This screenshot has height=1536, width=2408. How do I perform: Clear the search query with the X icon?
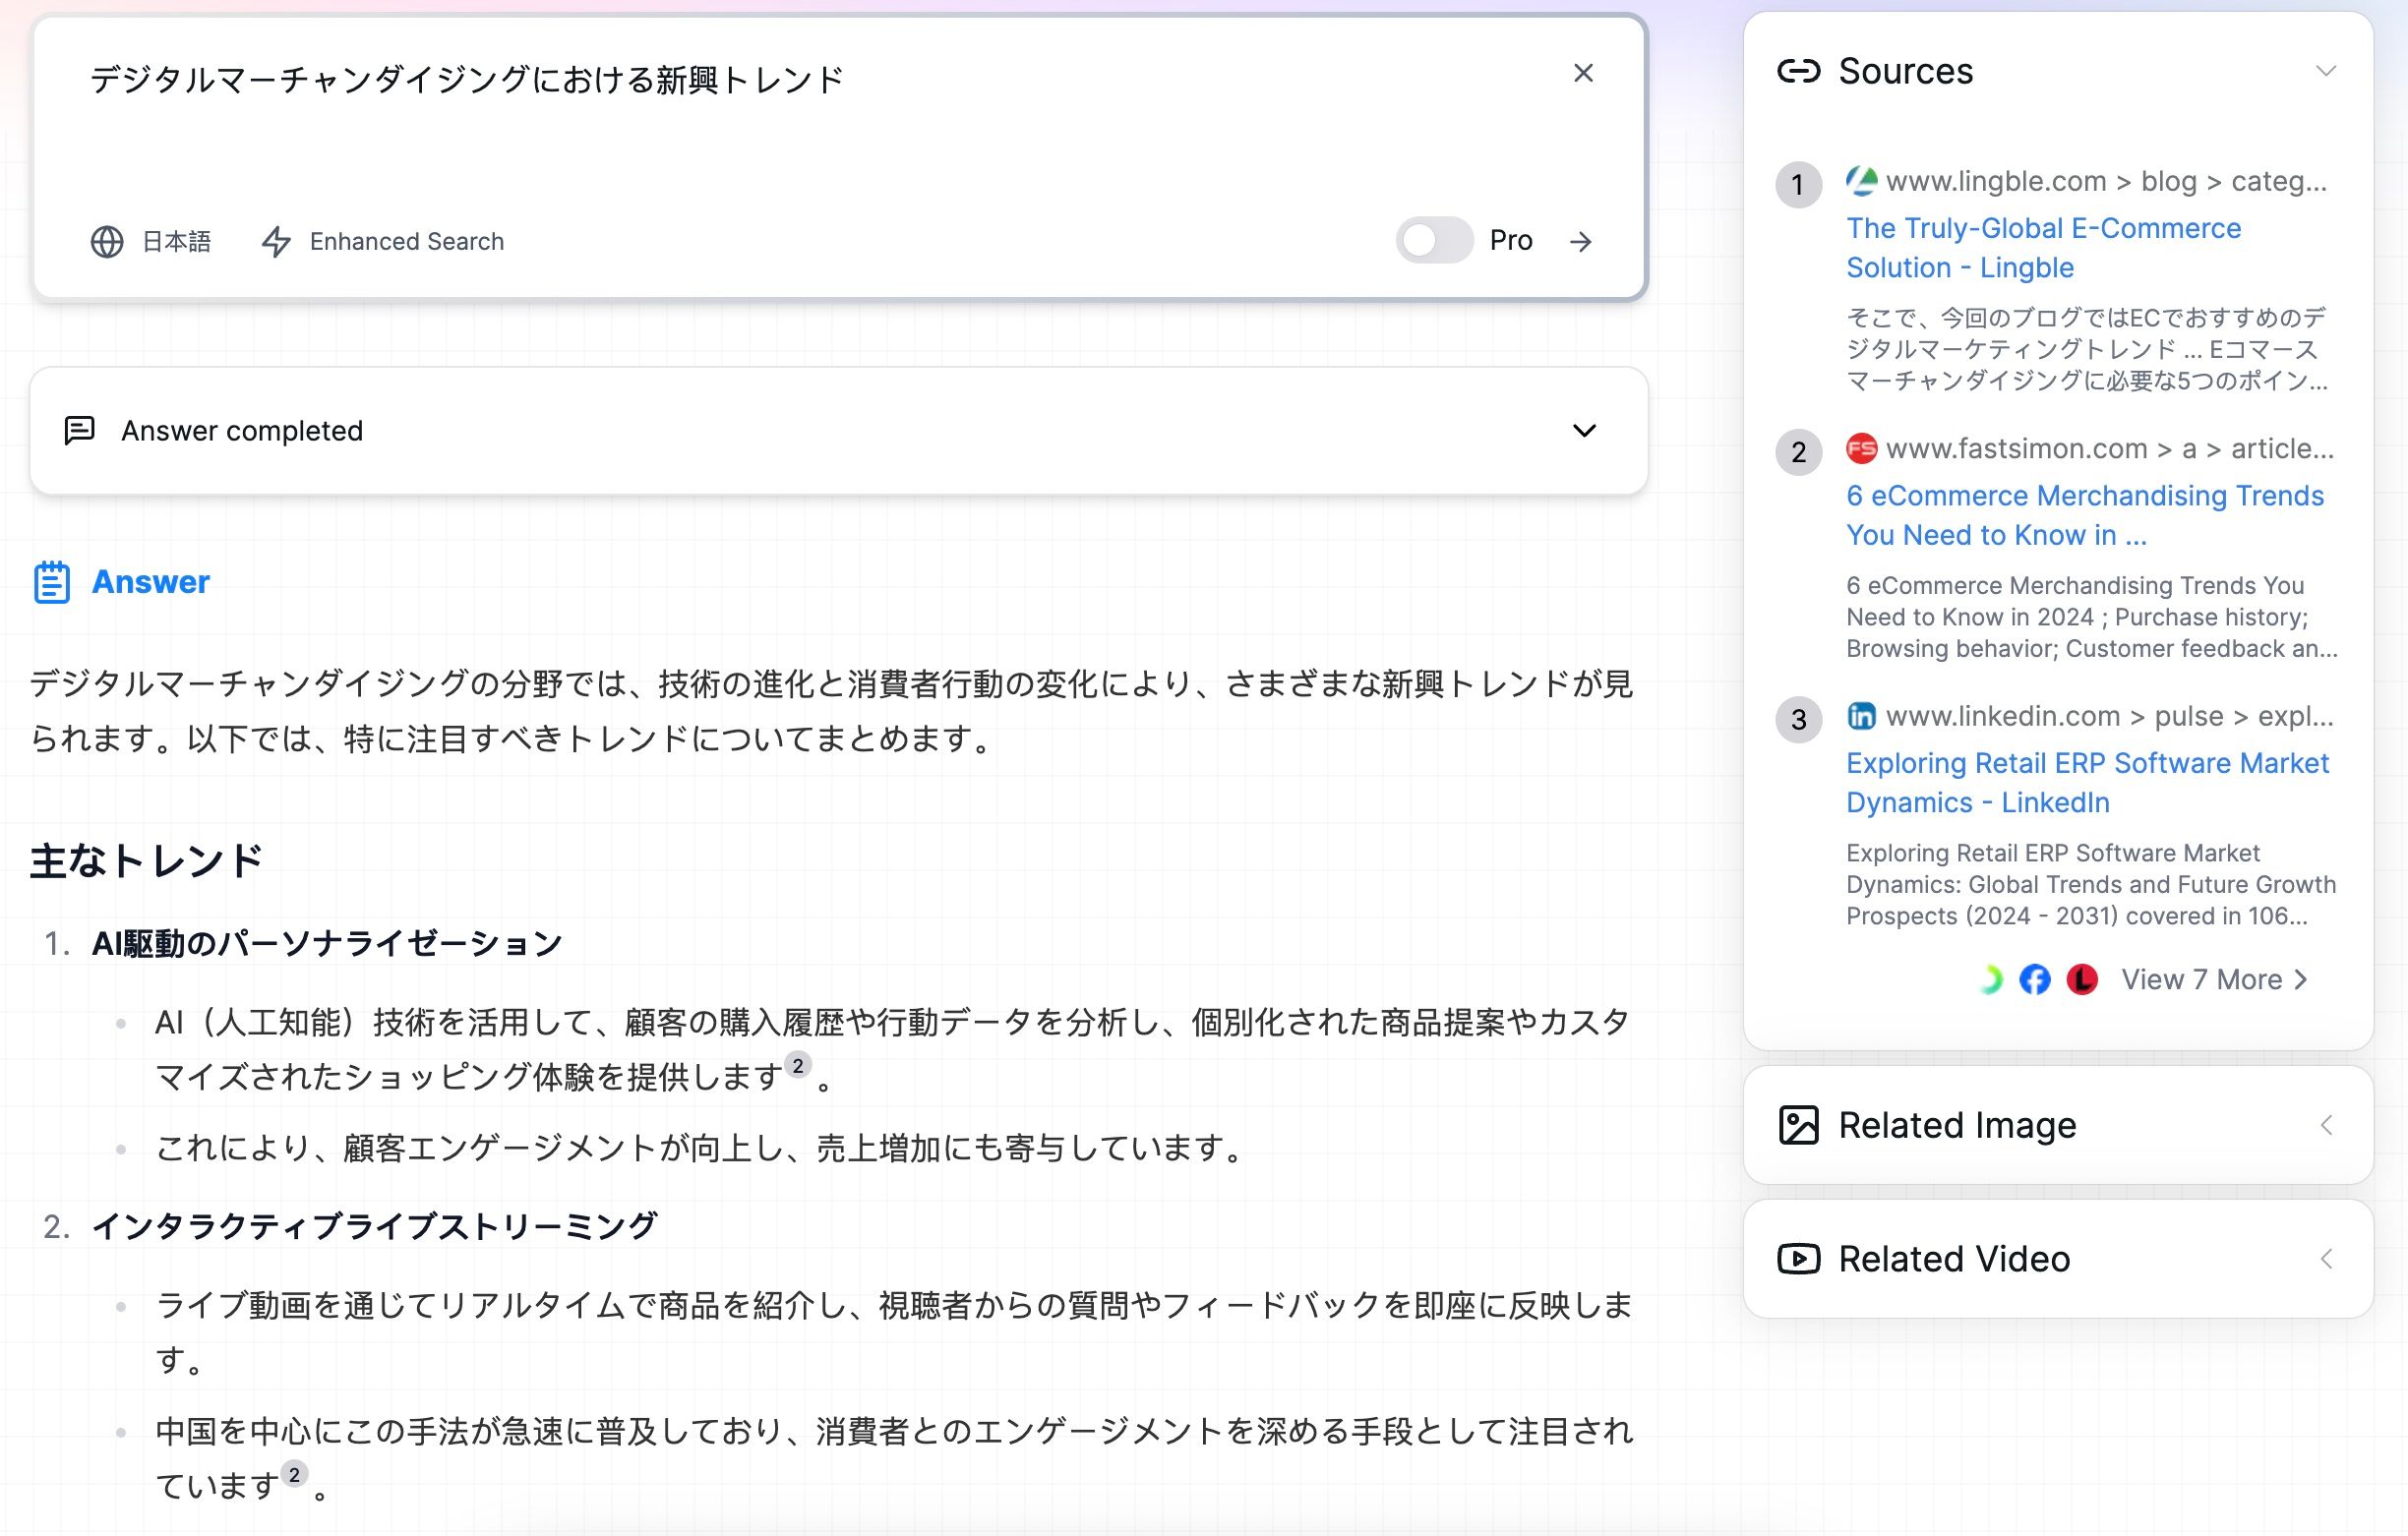tap(1583, 73)
